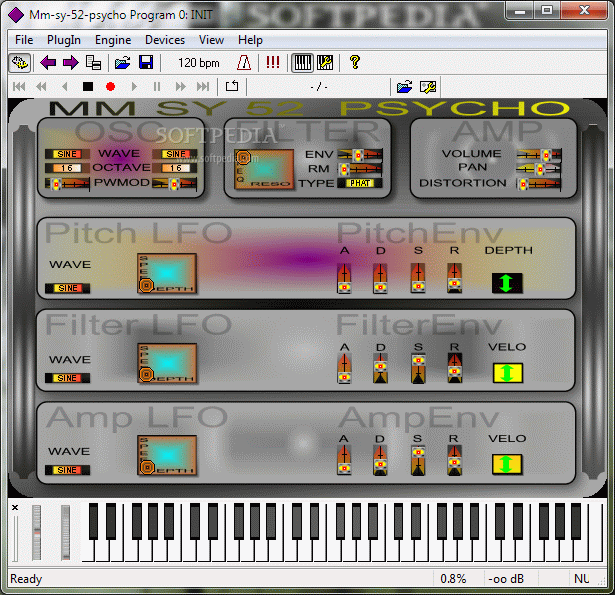
Task: Adjust filter ENV slider
Action: coord(360,155)
